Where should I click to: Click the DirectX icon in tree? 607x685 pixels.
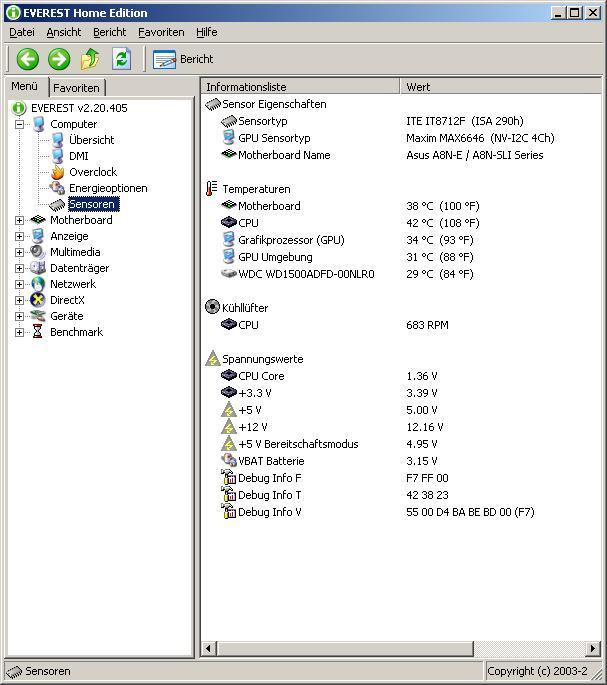[x=38, y=300]
